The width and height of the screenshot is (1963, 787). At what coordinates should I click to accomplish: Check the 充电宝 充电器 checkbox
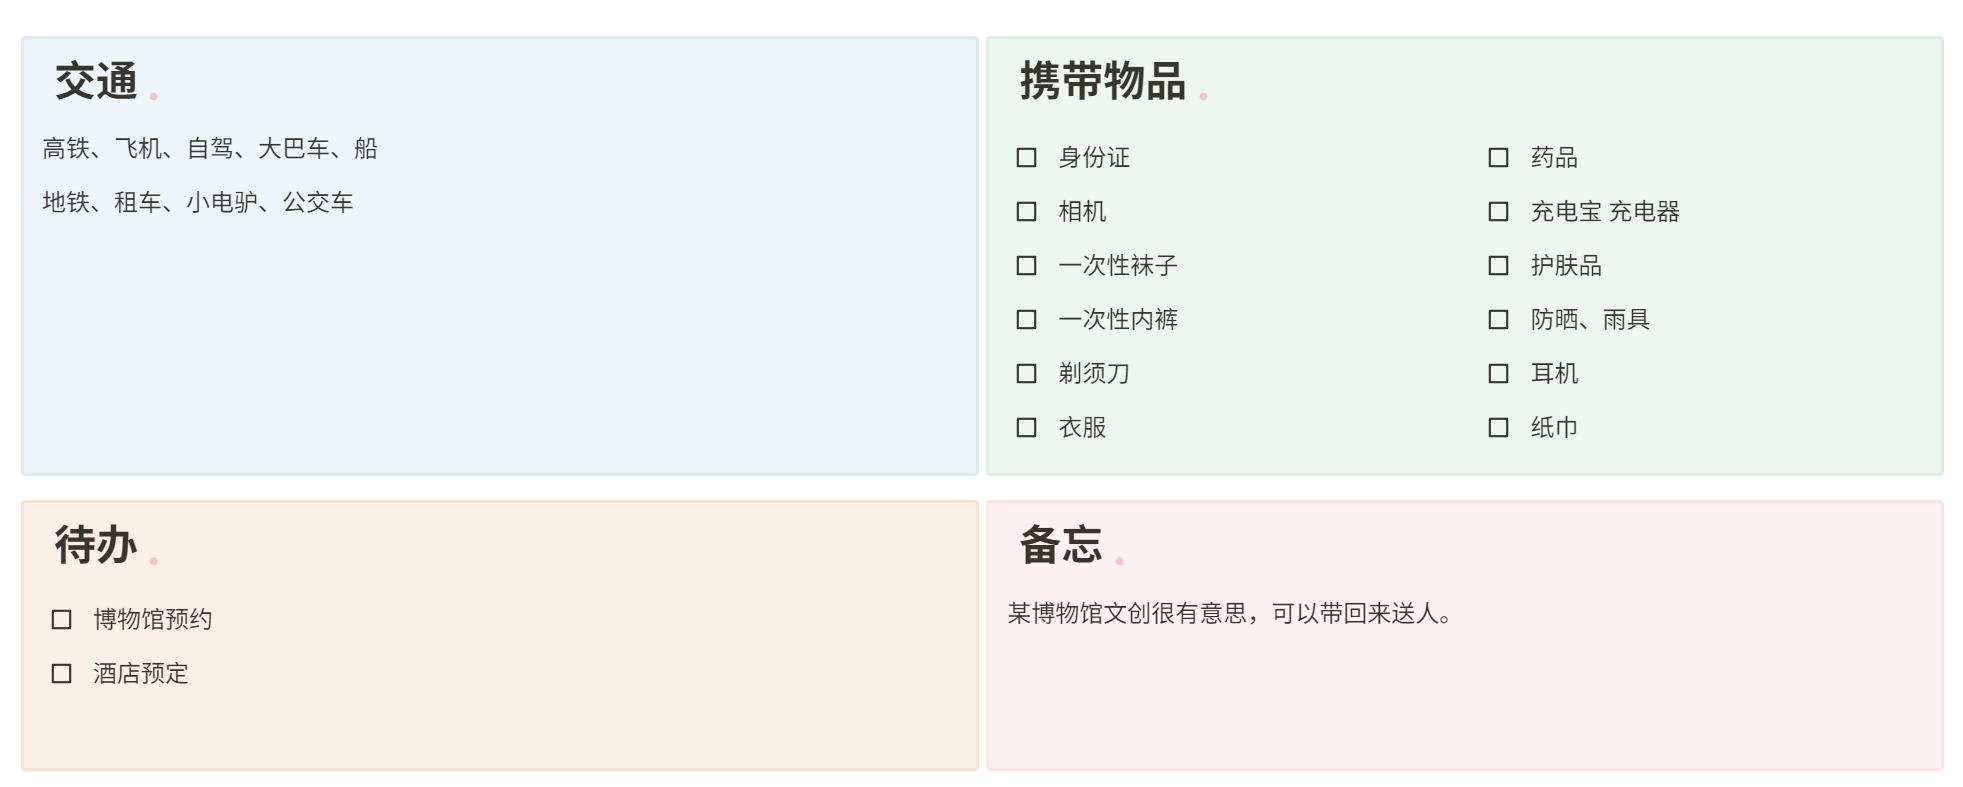tap(1498, 212)
